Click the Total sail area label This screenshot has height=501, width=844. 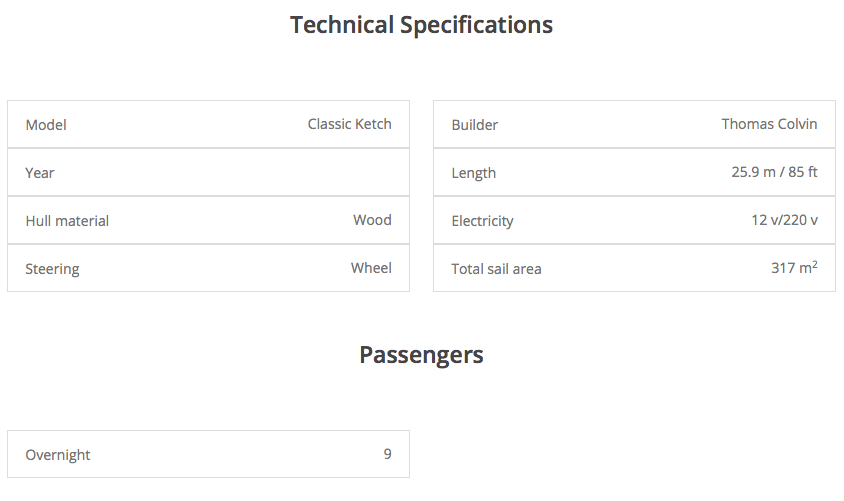(496, 269)
